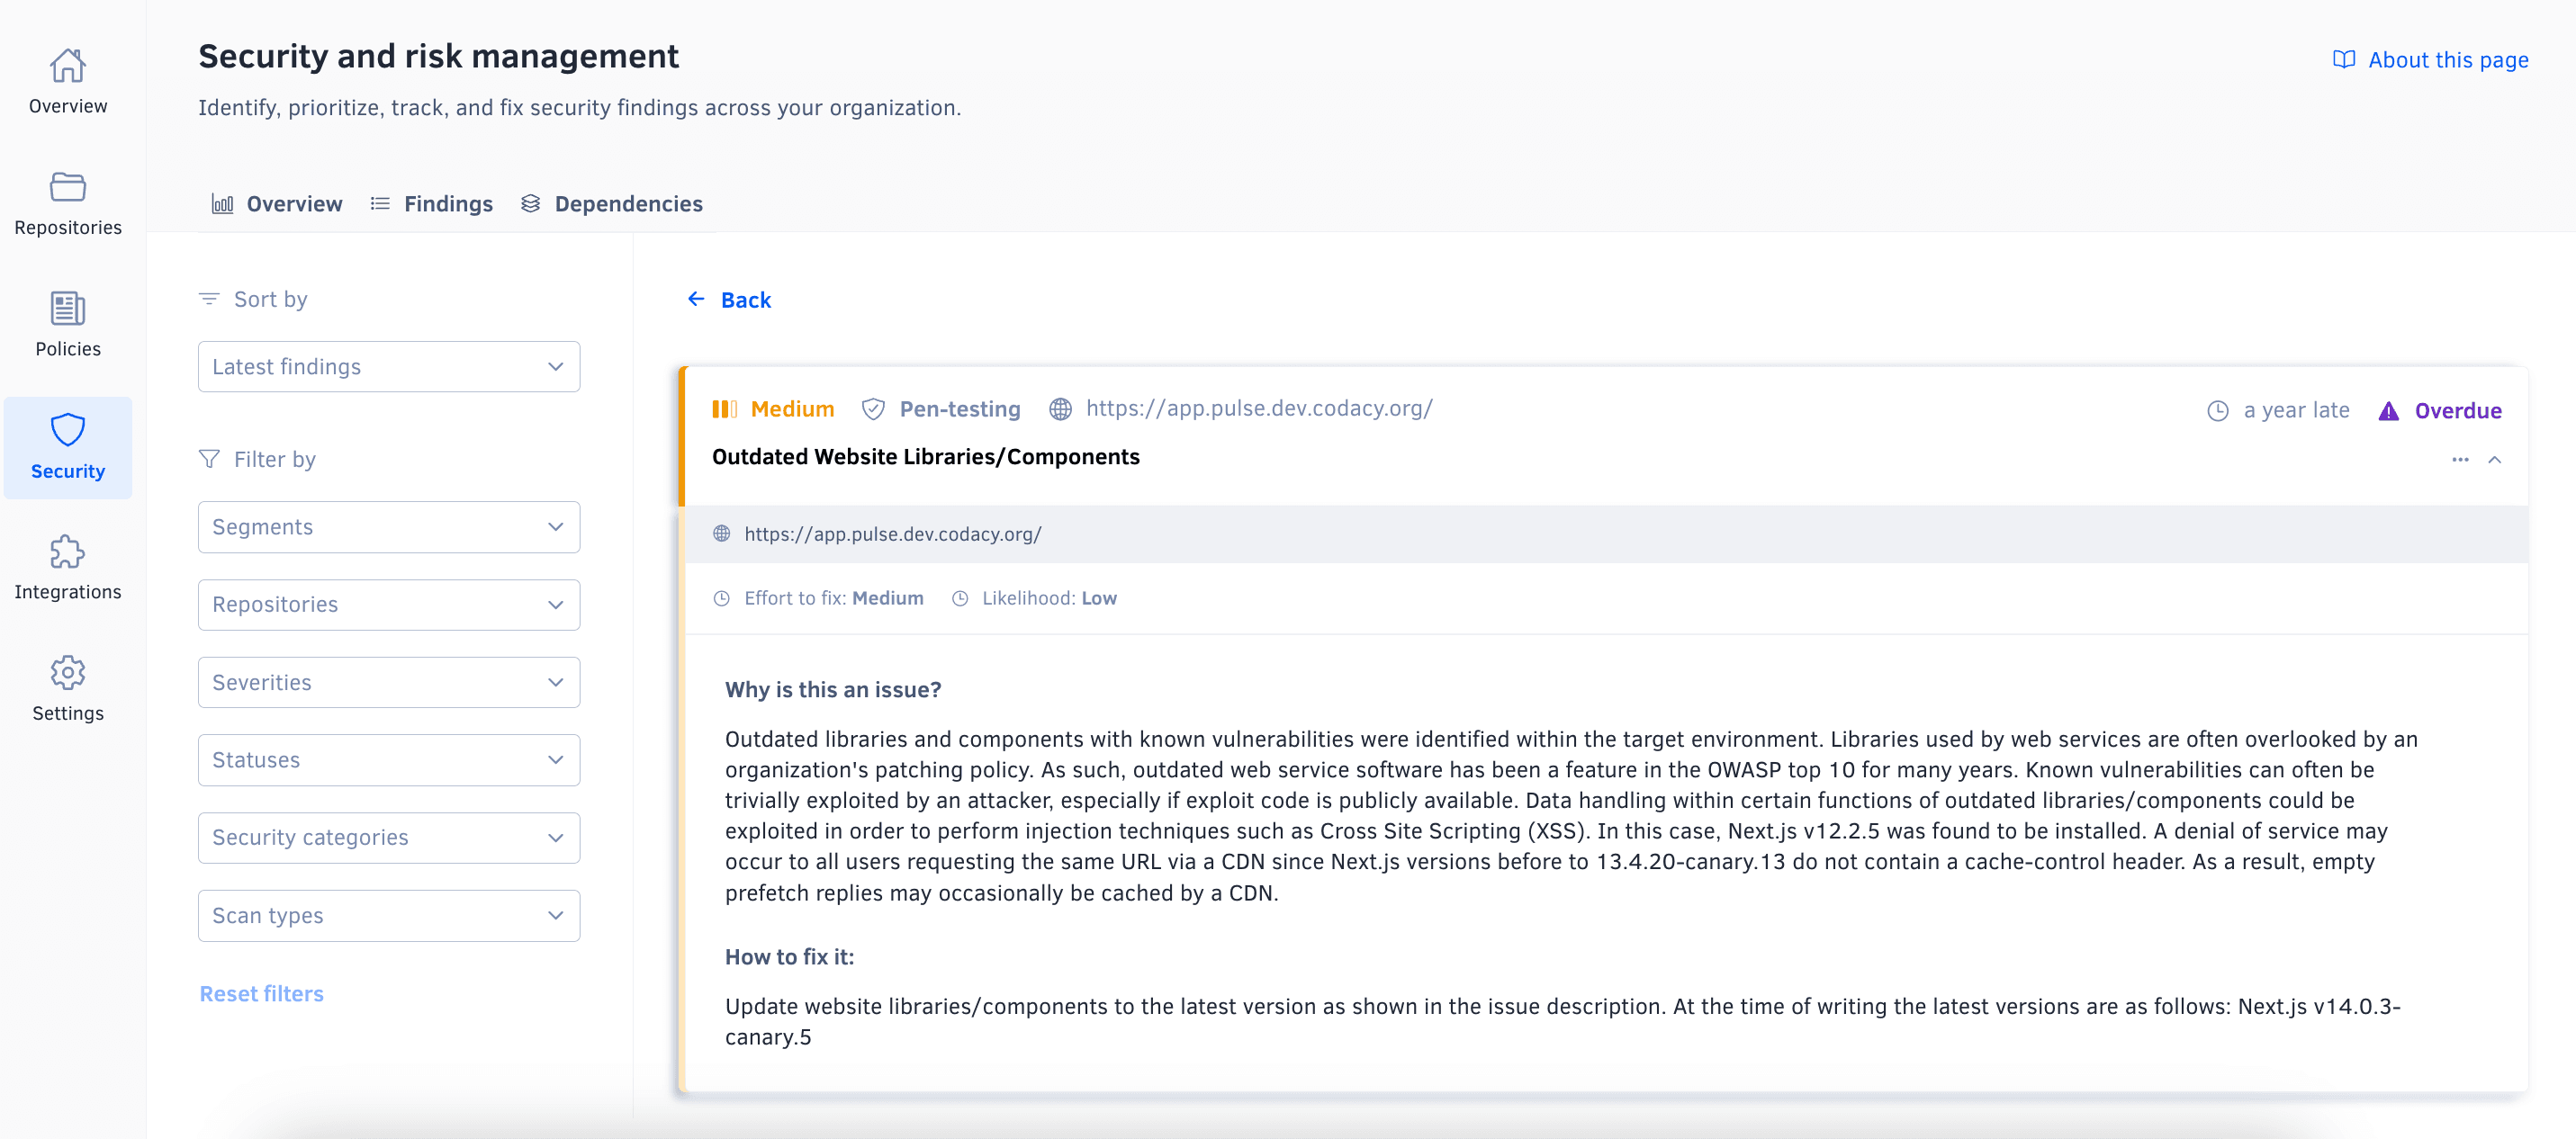Click the Pen-testing shield icon
The width and height of the screenshot is (2576, 1139).
point(873,409)
